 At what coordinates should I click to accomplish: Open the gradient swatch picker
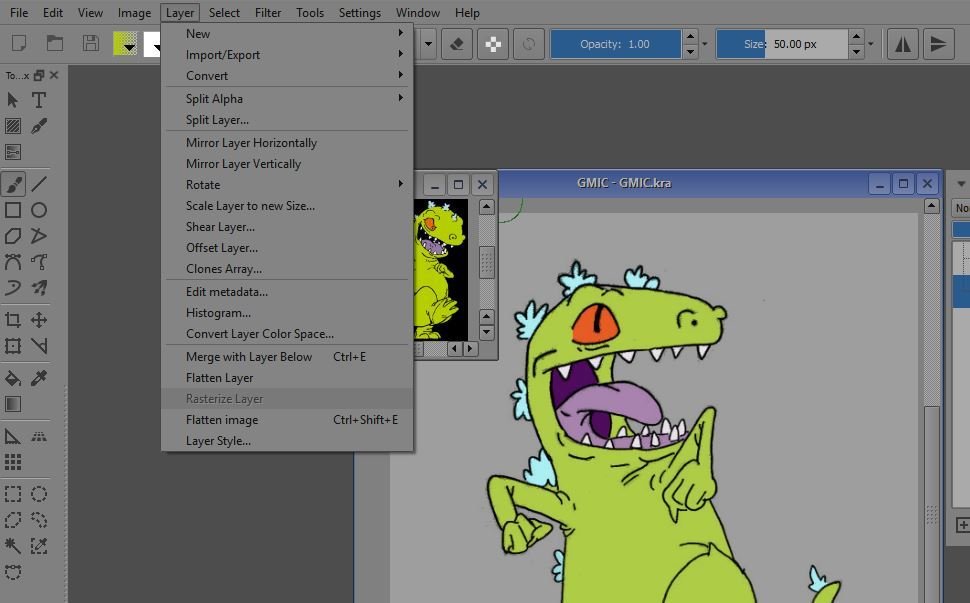coord(125,44)
